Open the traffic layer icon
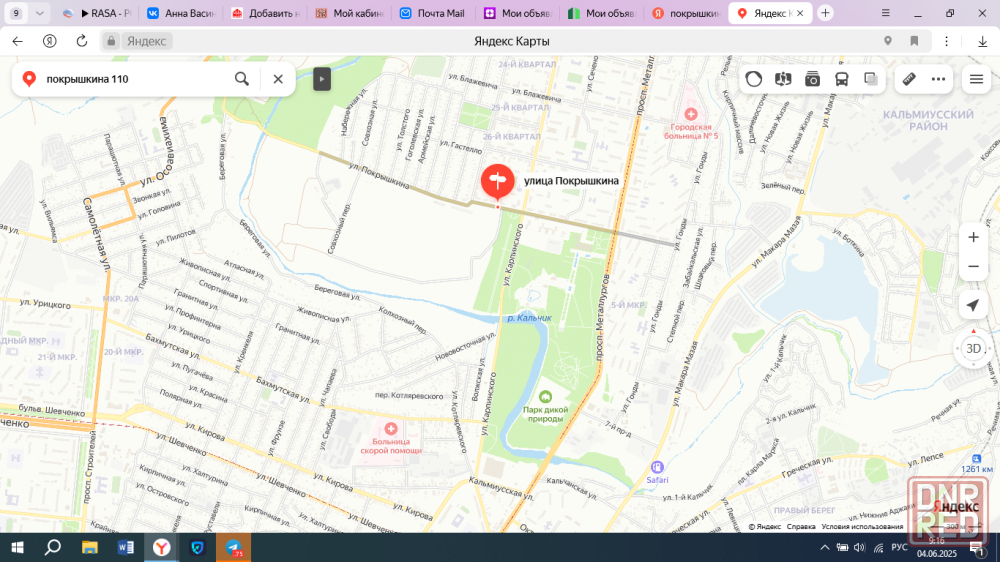The height and width of the screenshot is (562, 1000). 754,79
